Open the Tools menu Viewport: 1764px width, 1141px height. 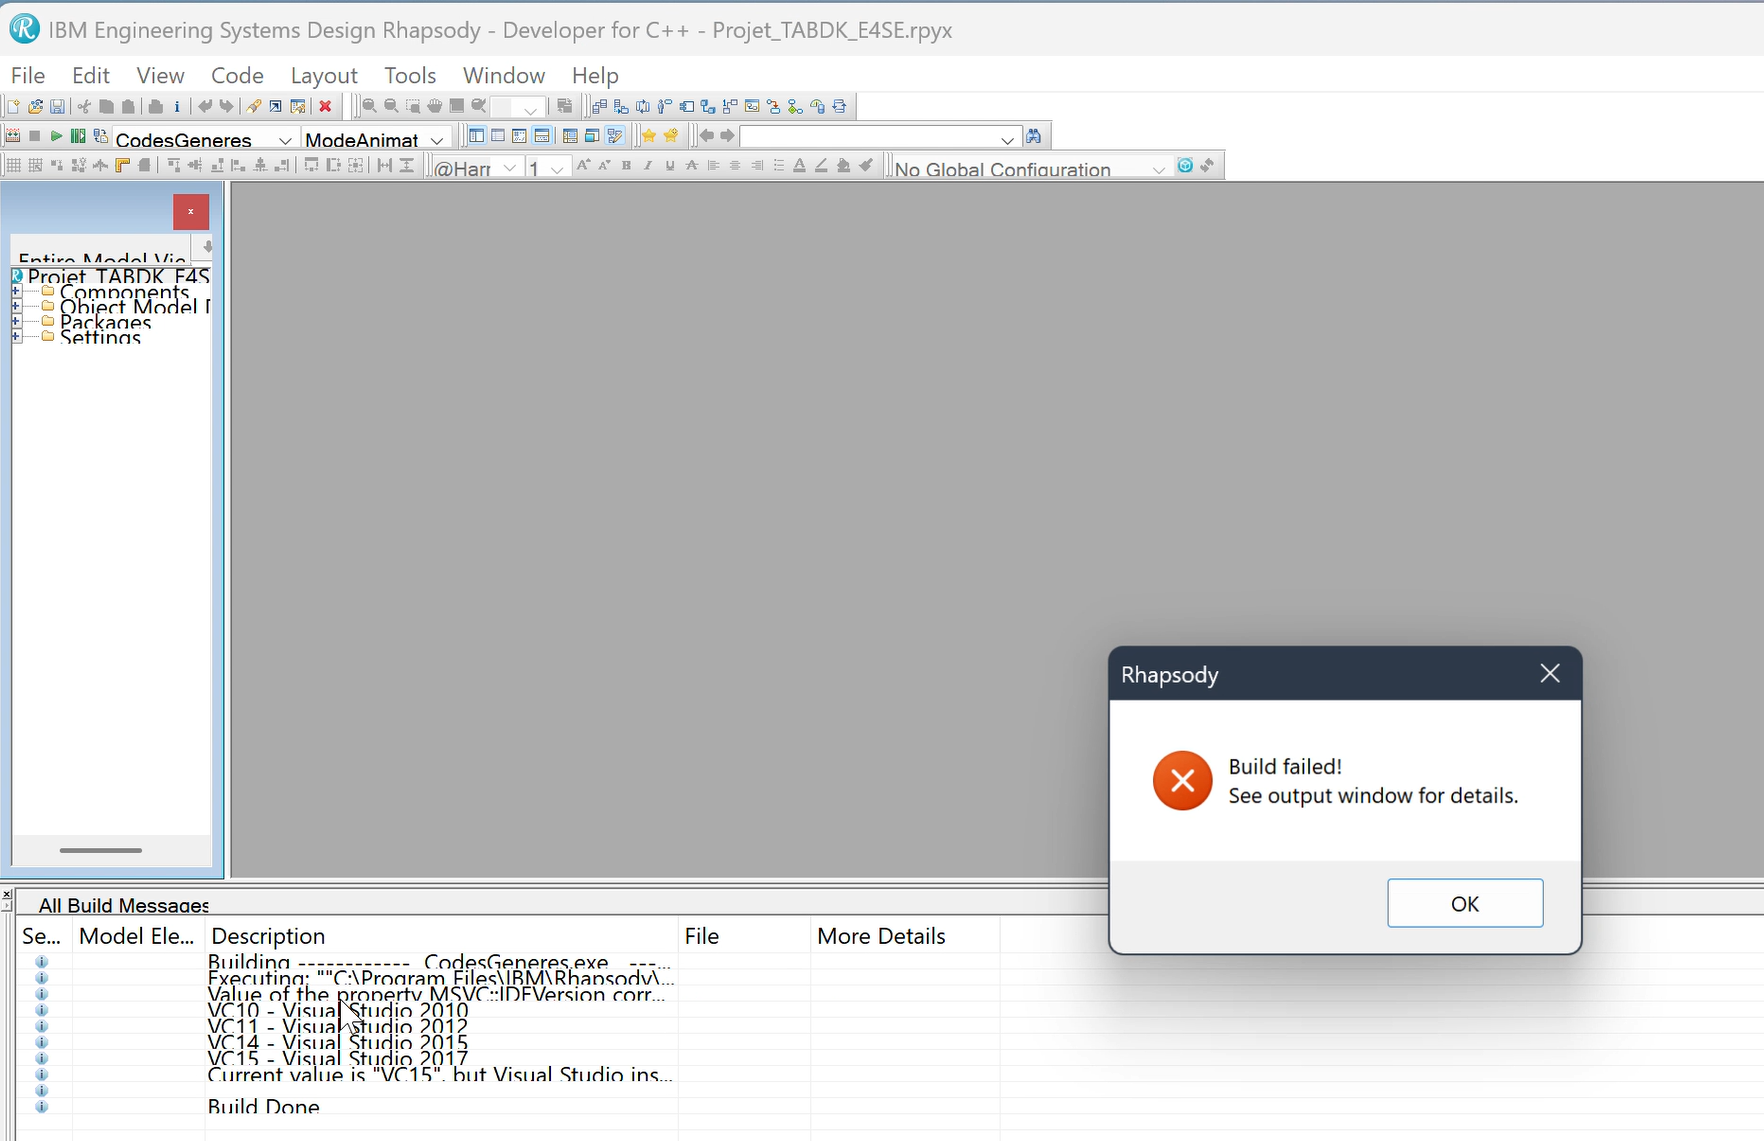click(x=410, y=75)
